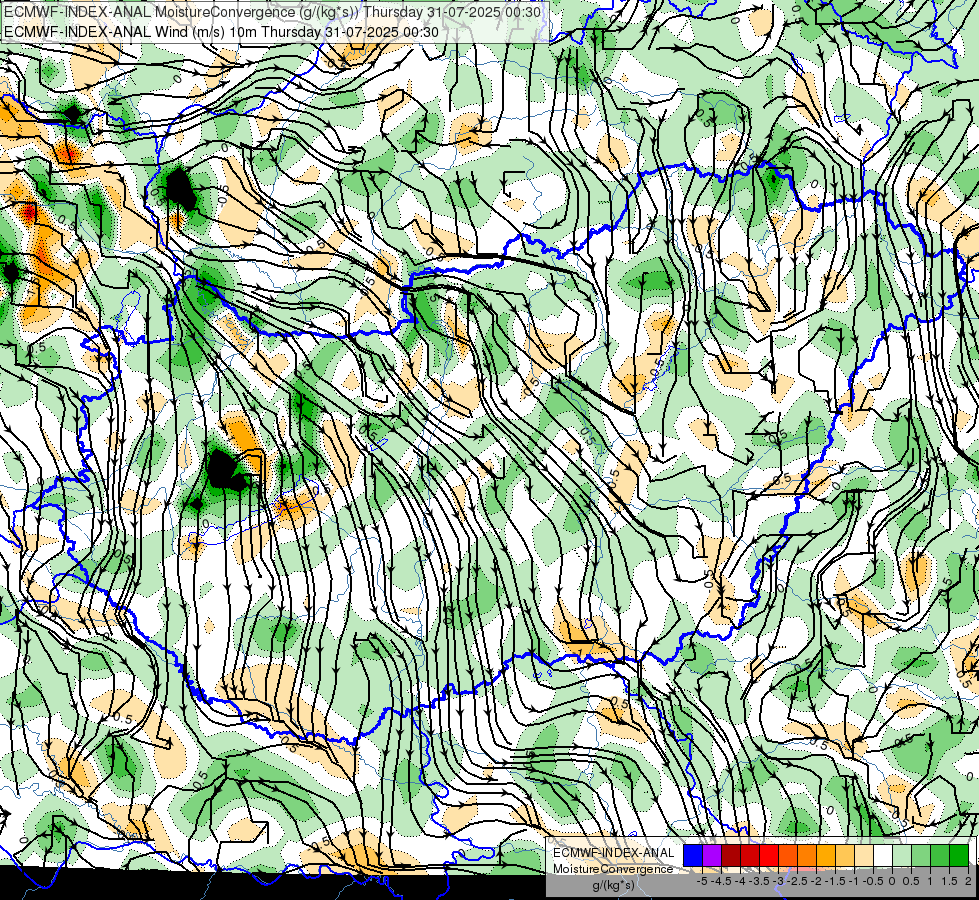Select the MoistureConvergence title line at top

(273, 12)
